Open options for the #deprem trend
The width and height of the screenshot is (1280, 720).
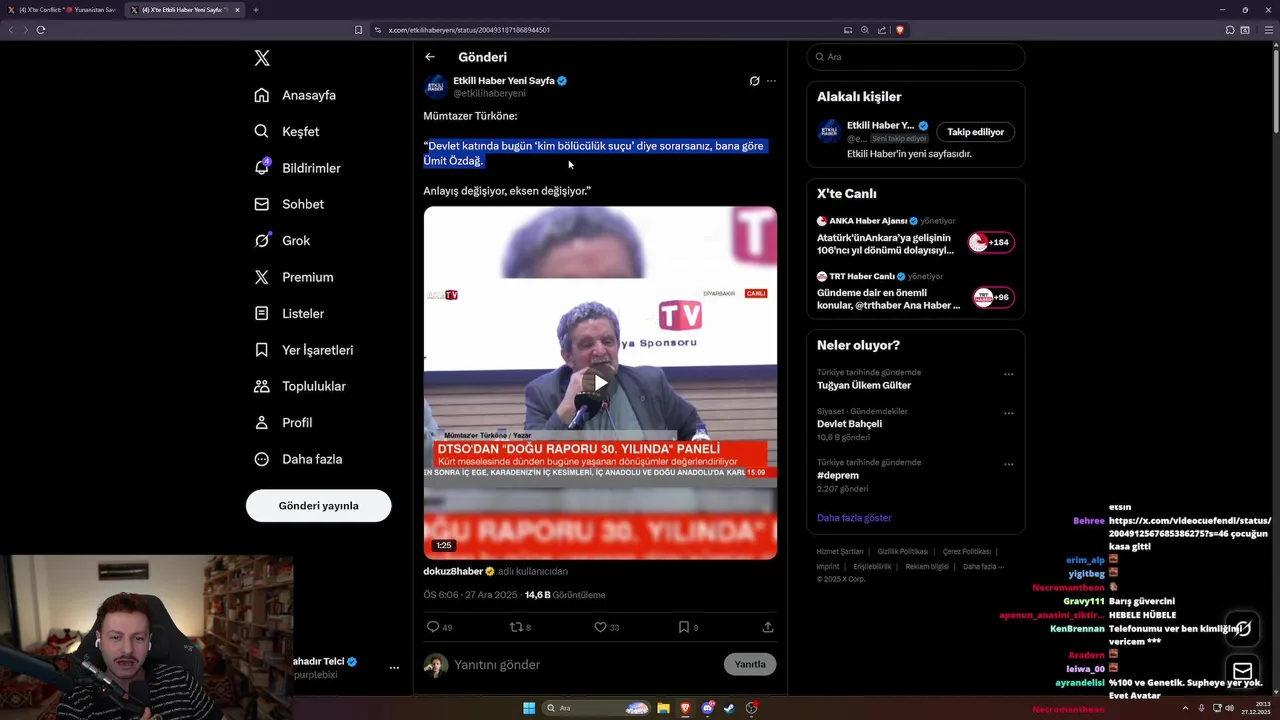coord(1008,464)
